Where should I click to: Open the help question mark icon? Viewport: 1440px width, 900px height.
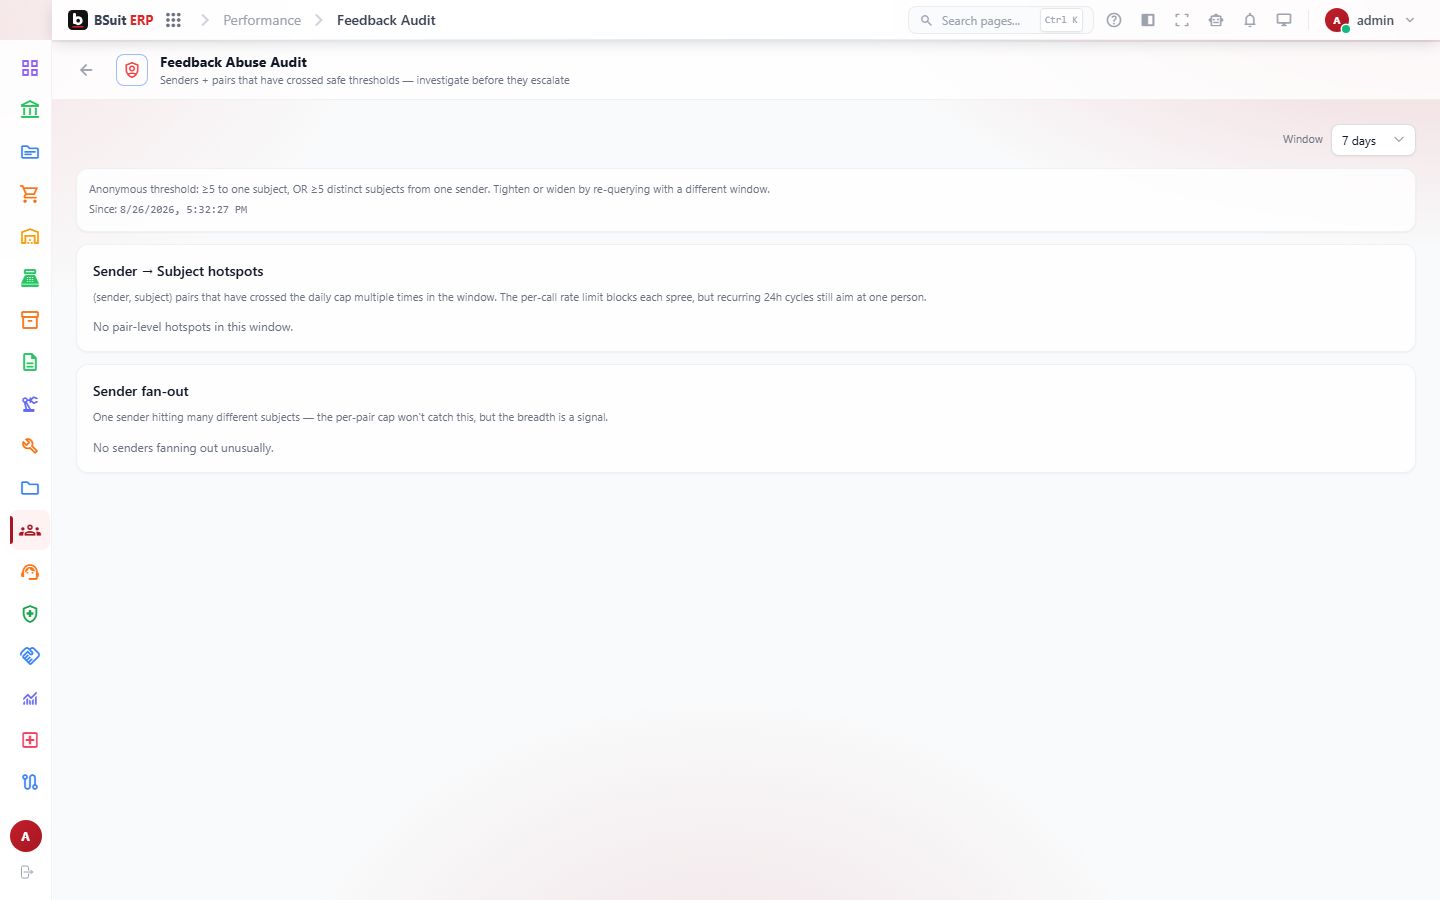point(1114,20)
